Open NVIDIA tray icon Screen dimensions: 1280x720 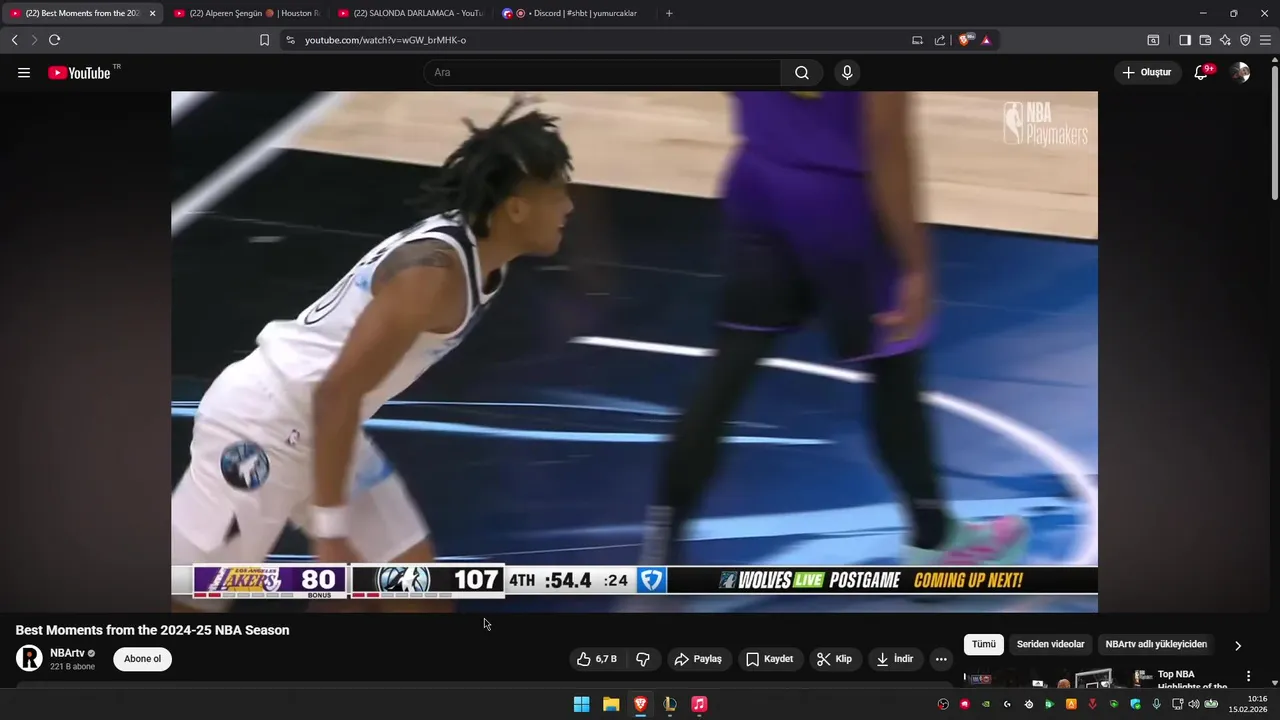[986, 704]
